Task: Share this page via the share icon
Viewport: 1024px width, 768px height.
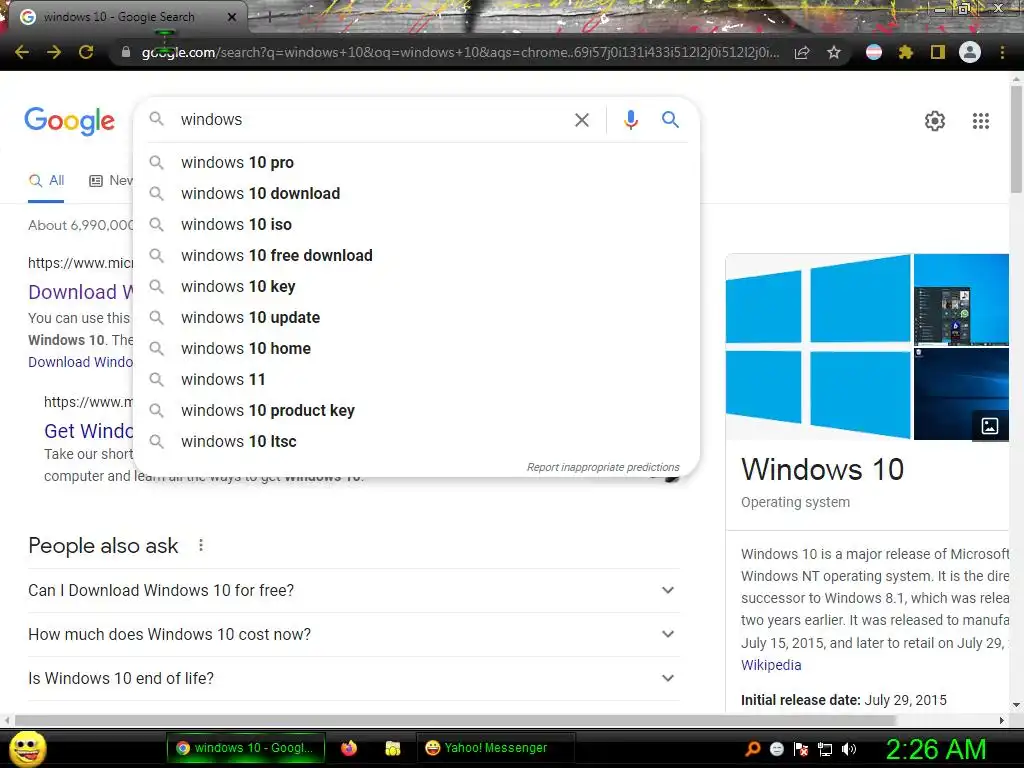Action: tap(802, 52)
